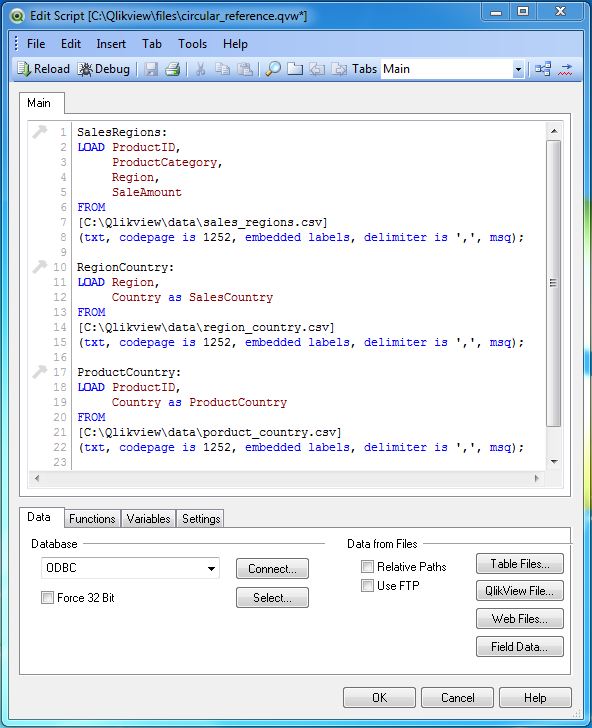Click the vertical scrollbar thumb in script editor
This screenshot has width=592, height=728.
[x=553, y=283]
